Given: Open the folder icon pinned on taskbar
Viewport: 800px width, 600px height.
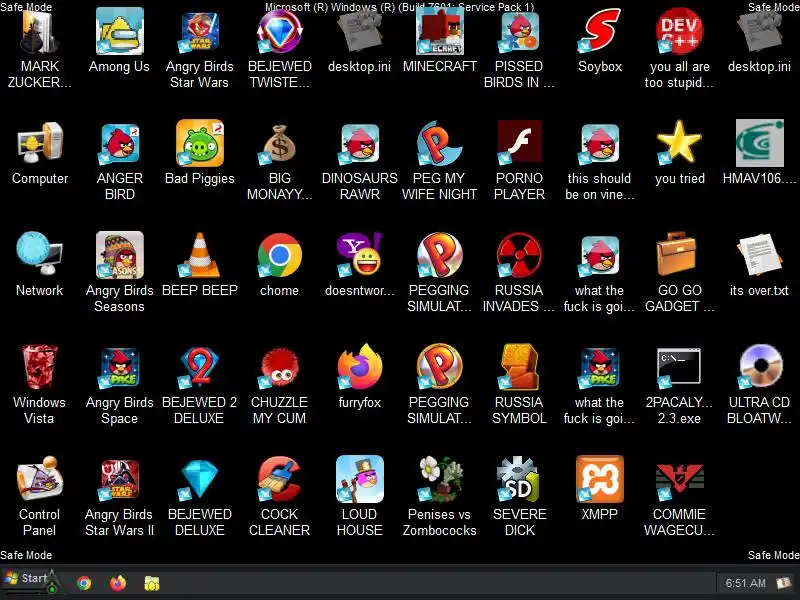Looking at the screenshot, I should tap(152, 583).
